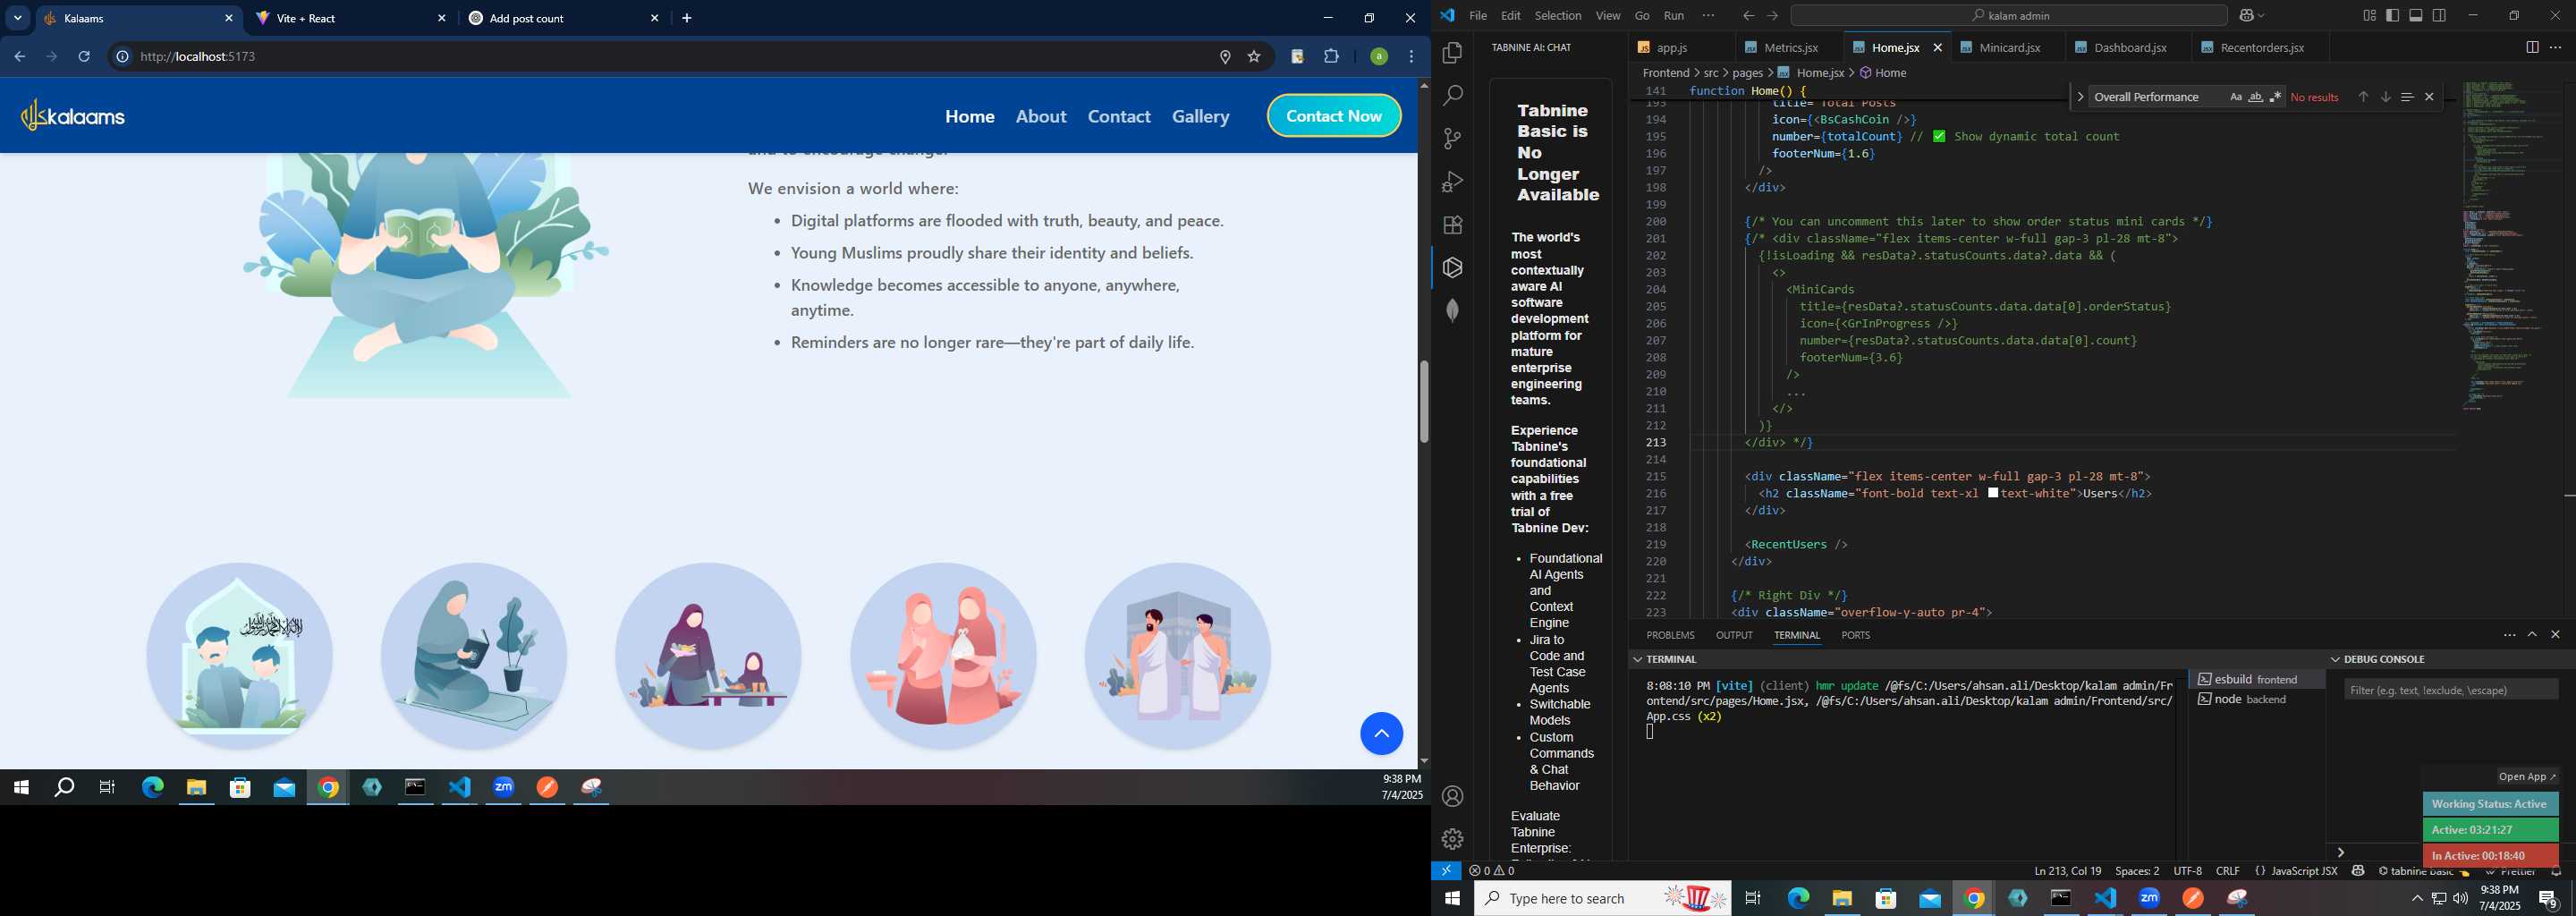2576x916 pixels.
Task: Toggle Find in Selection
Action: 2407,97
